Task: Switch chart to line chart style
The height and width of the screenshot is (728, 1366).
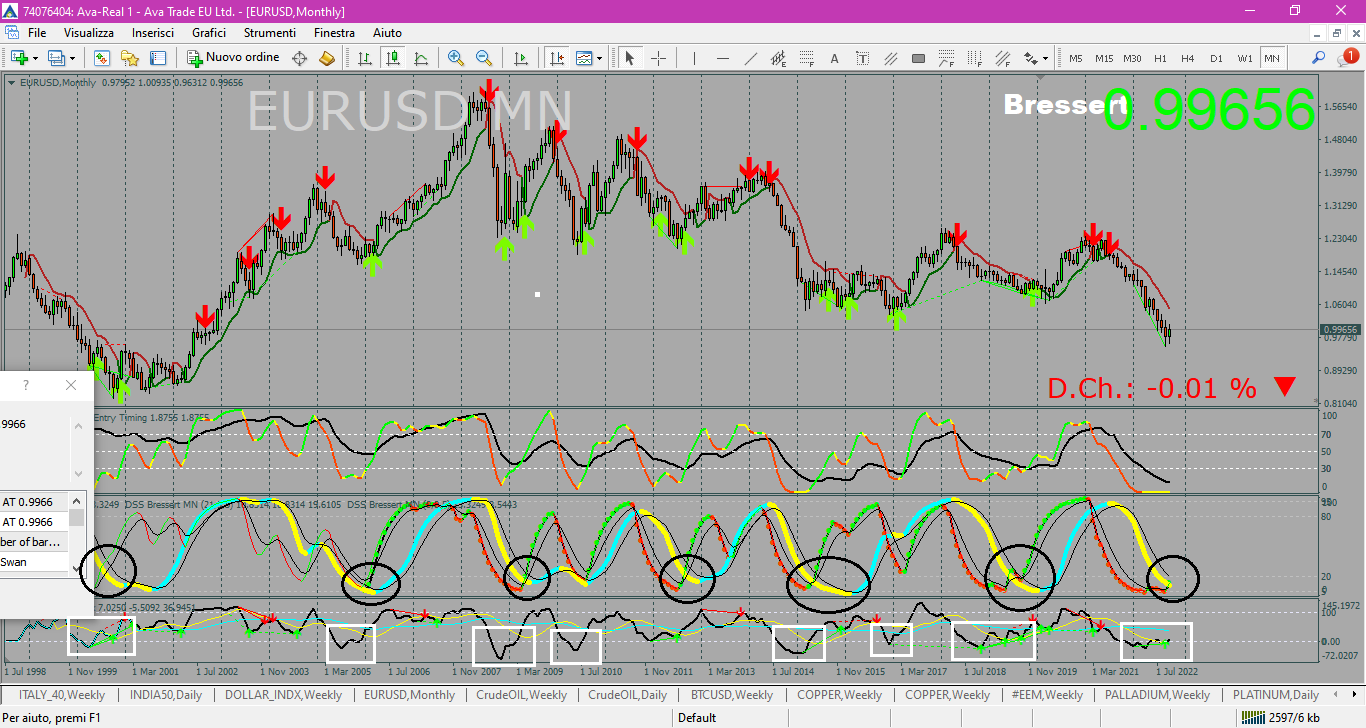Action: click(422, 58)
